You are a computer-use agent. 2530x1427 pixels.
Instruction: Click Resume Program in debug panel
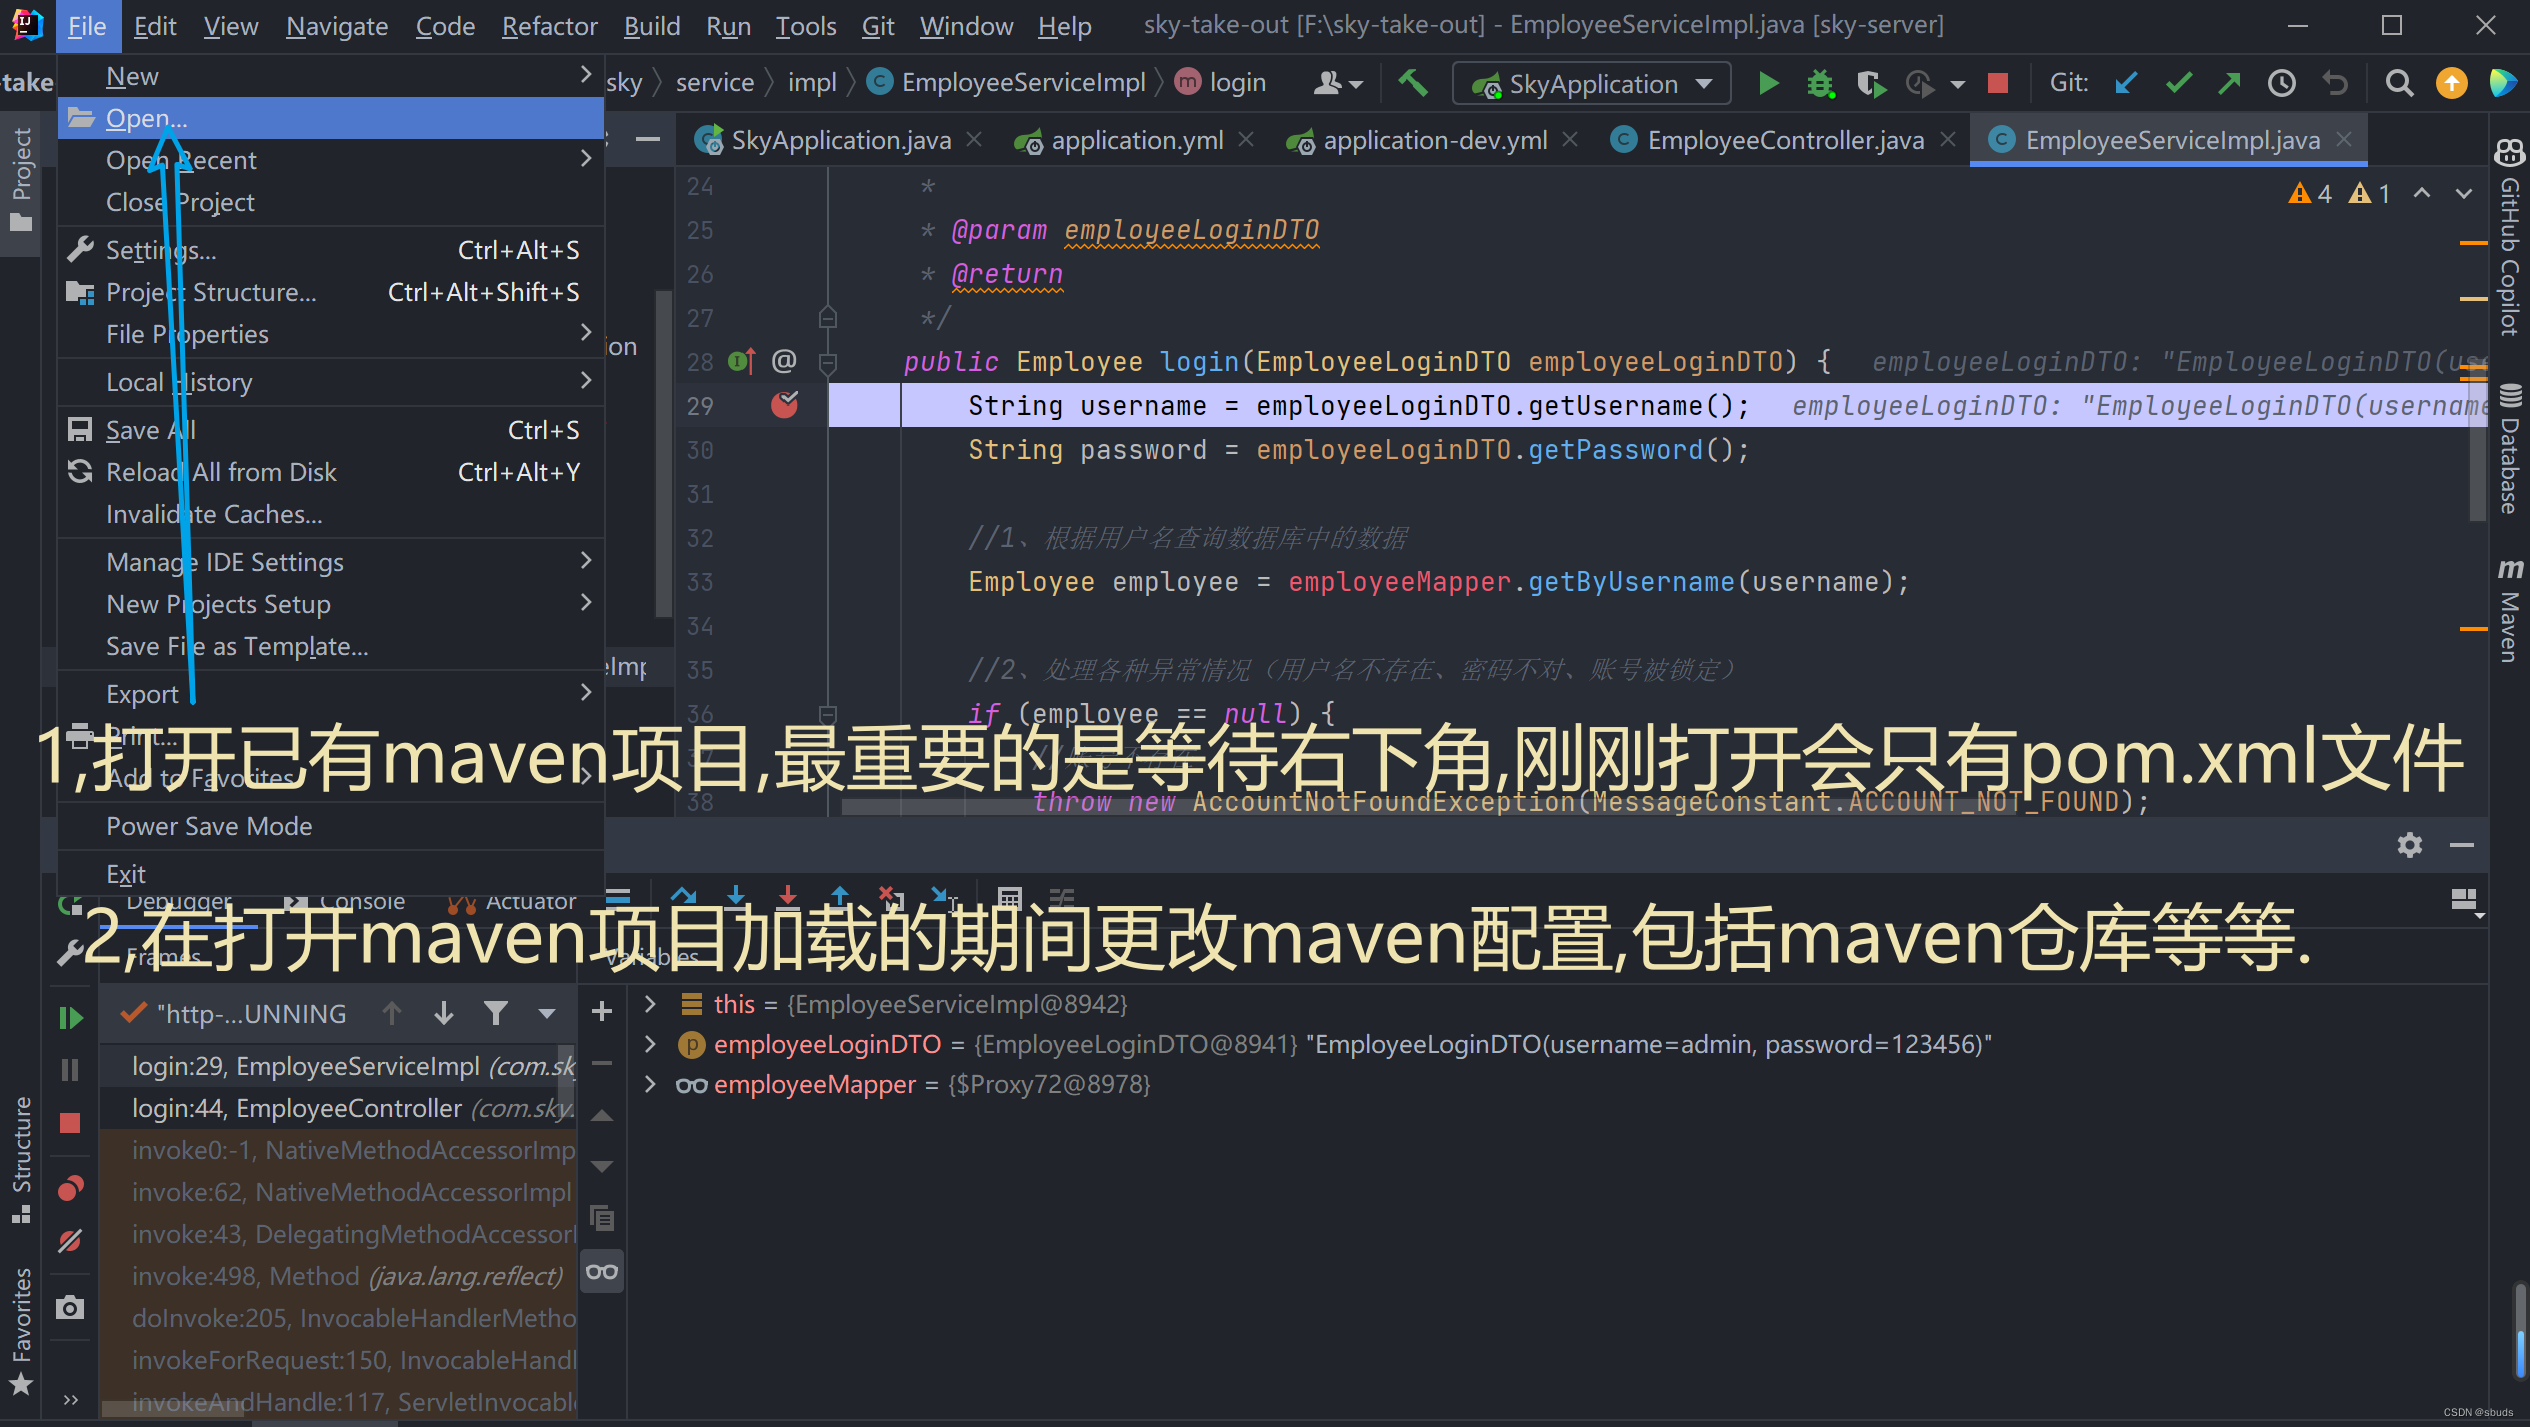click(x=70, y=1018)
